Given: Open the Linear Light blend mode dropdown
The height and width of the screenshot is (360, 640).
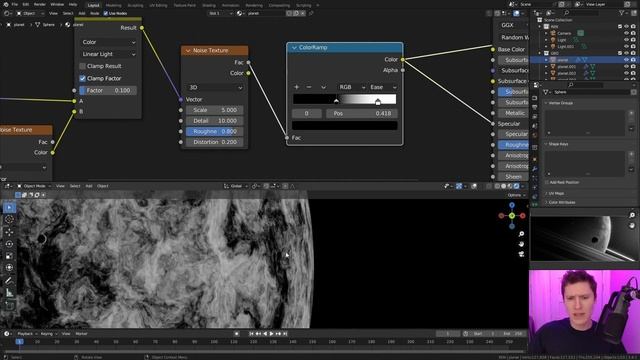Looking at the screenshot, I should pyautogui.click(x=108, y=54).
